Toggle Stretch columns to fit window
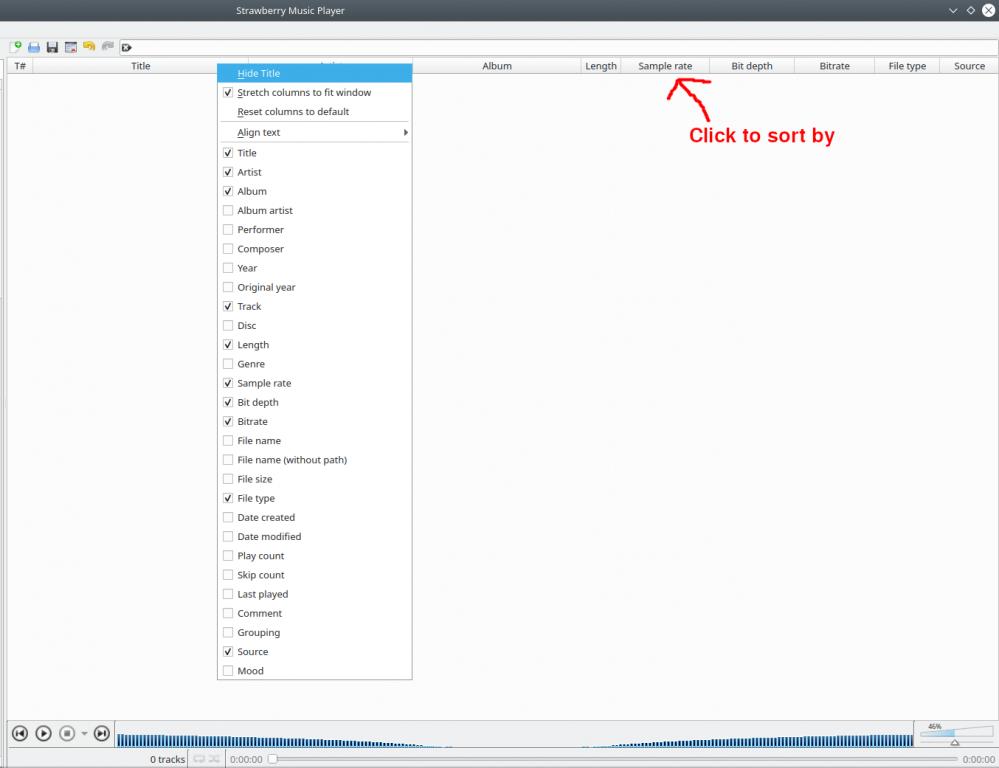 pos(315,92)
